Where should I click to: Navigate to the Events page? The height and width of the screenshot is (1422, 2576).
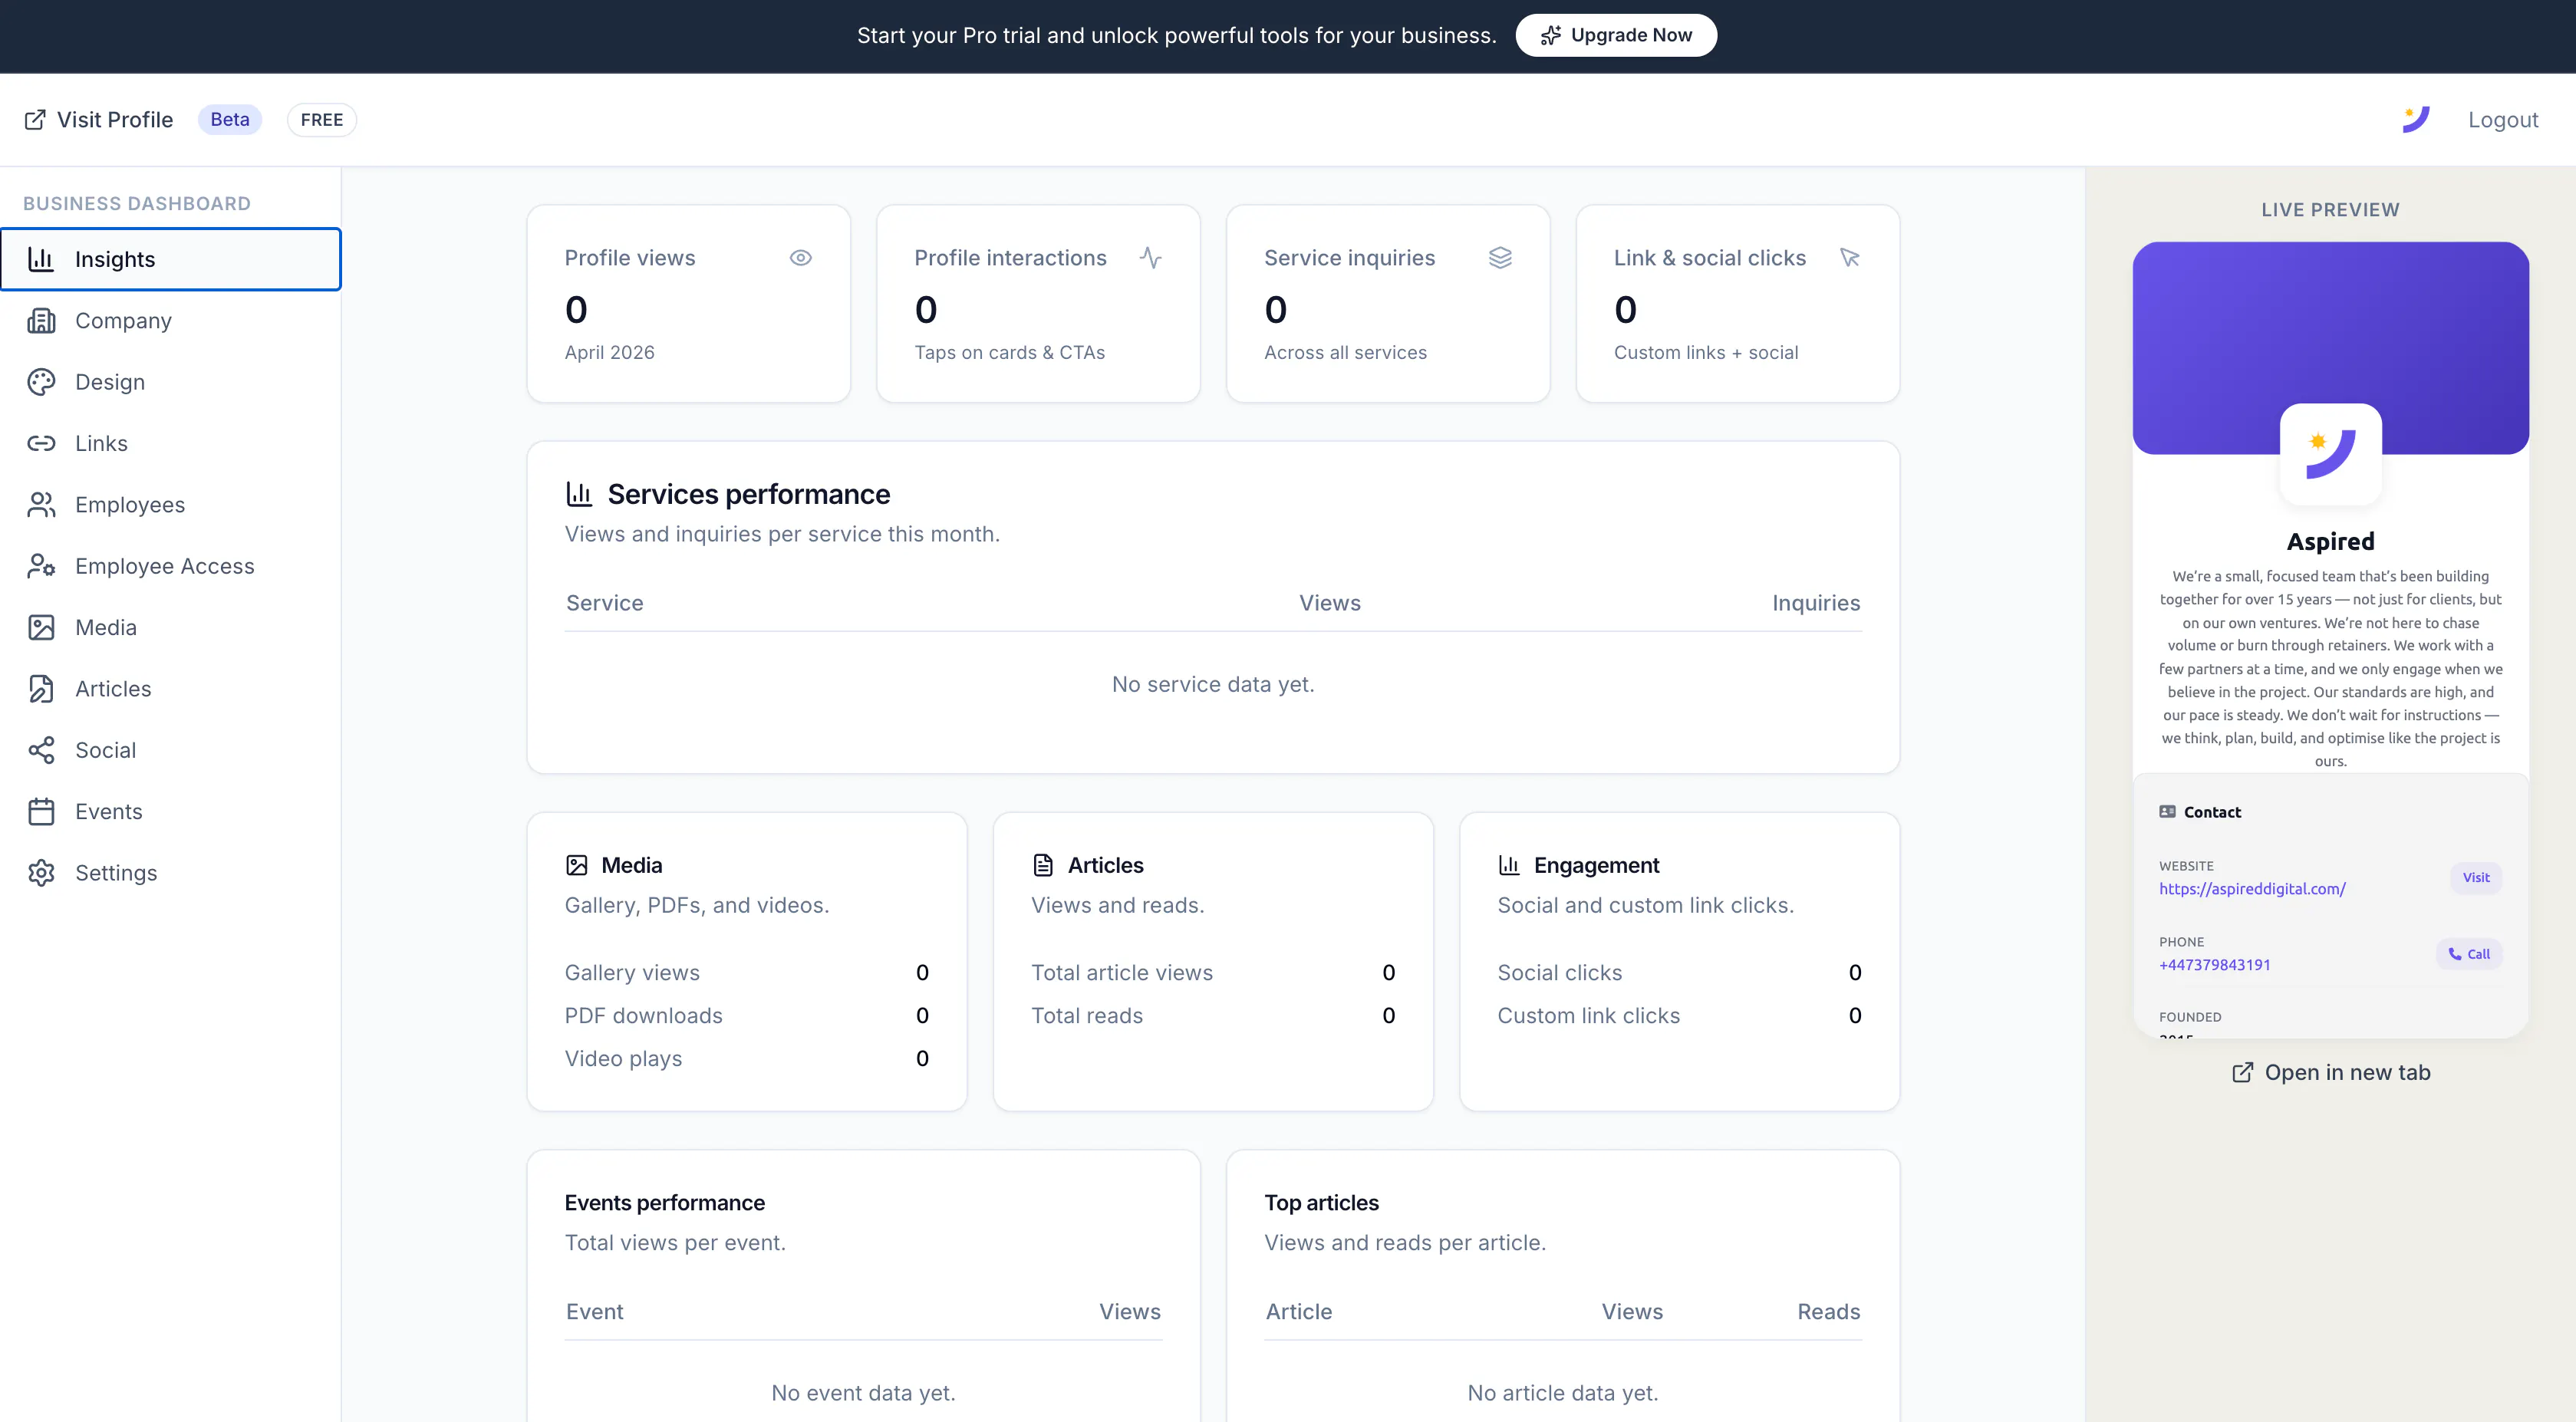(x=171, y=811)
